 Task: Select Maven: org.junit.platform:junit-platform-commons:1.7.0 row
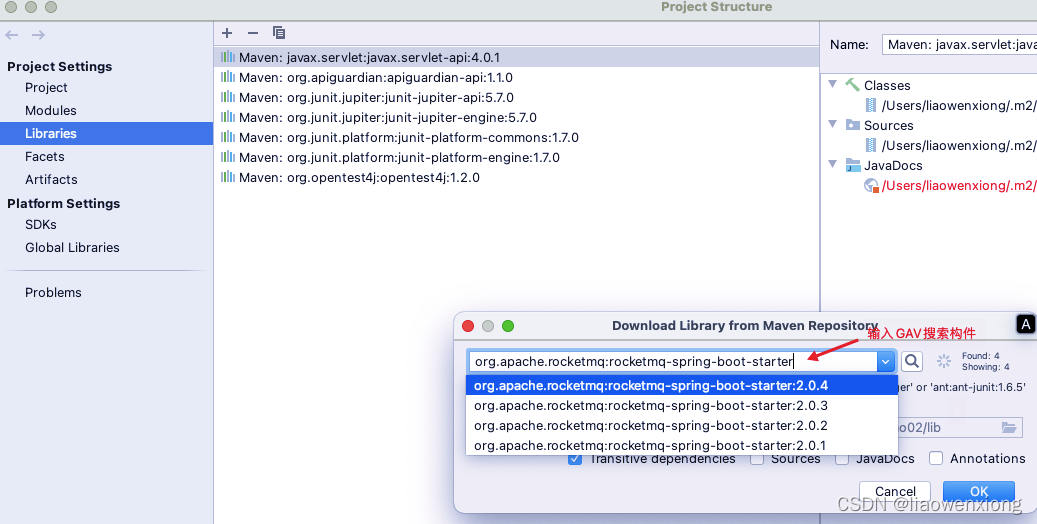point(517,137)
